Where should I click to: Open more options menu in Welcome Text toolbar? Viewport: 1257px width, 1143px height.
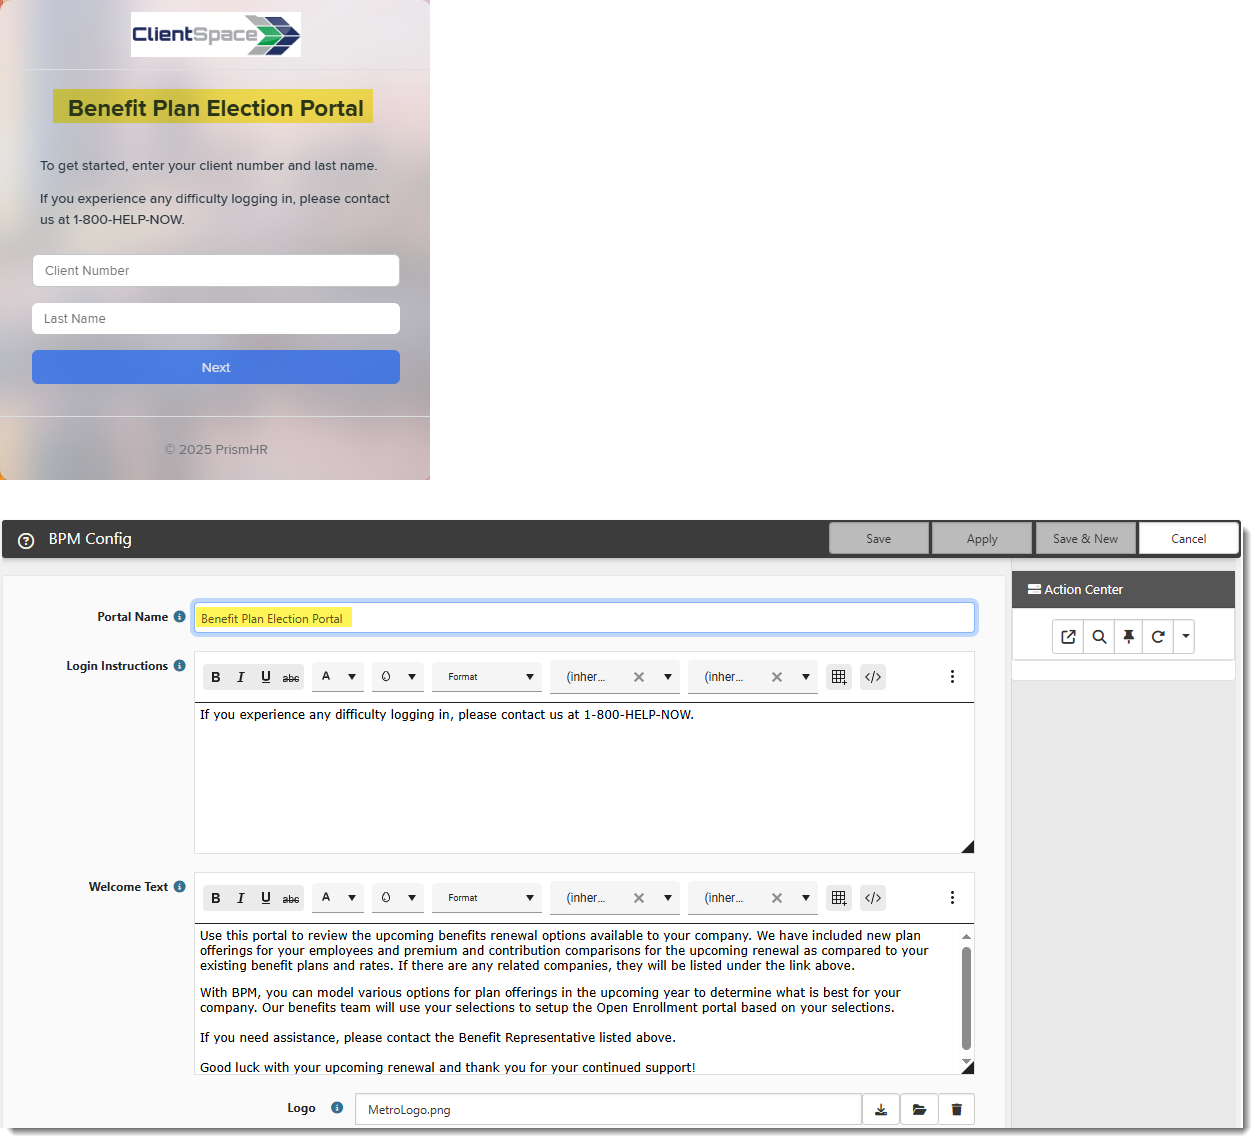952,898
